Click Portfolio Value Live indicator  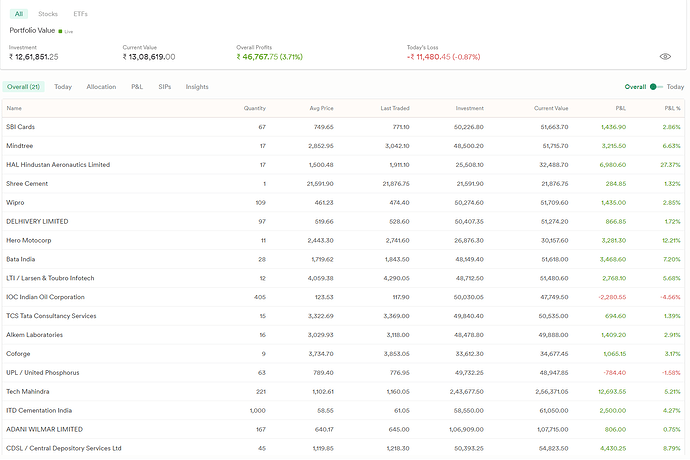tap(66, 31)
